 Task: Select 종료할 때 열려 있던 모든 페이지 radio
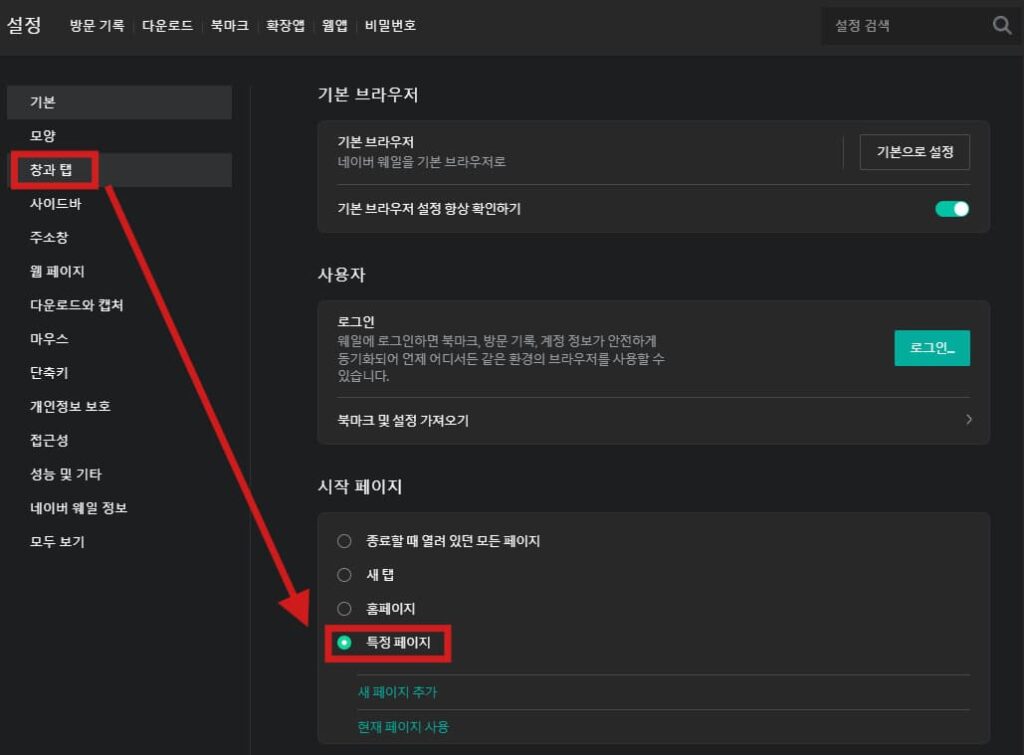coord(344,541)
